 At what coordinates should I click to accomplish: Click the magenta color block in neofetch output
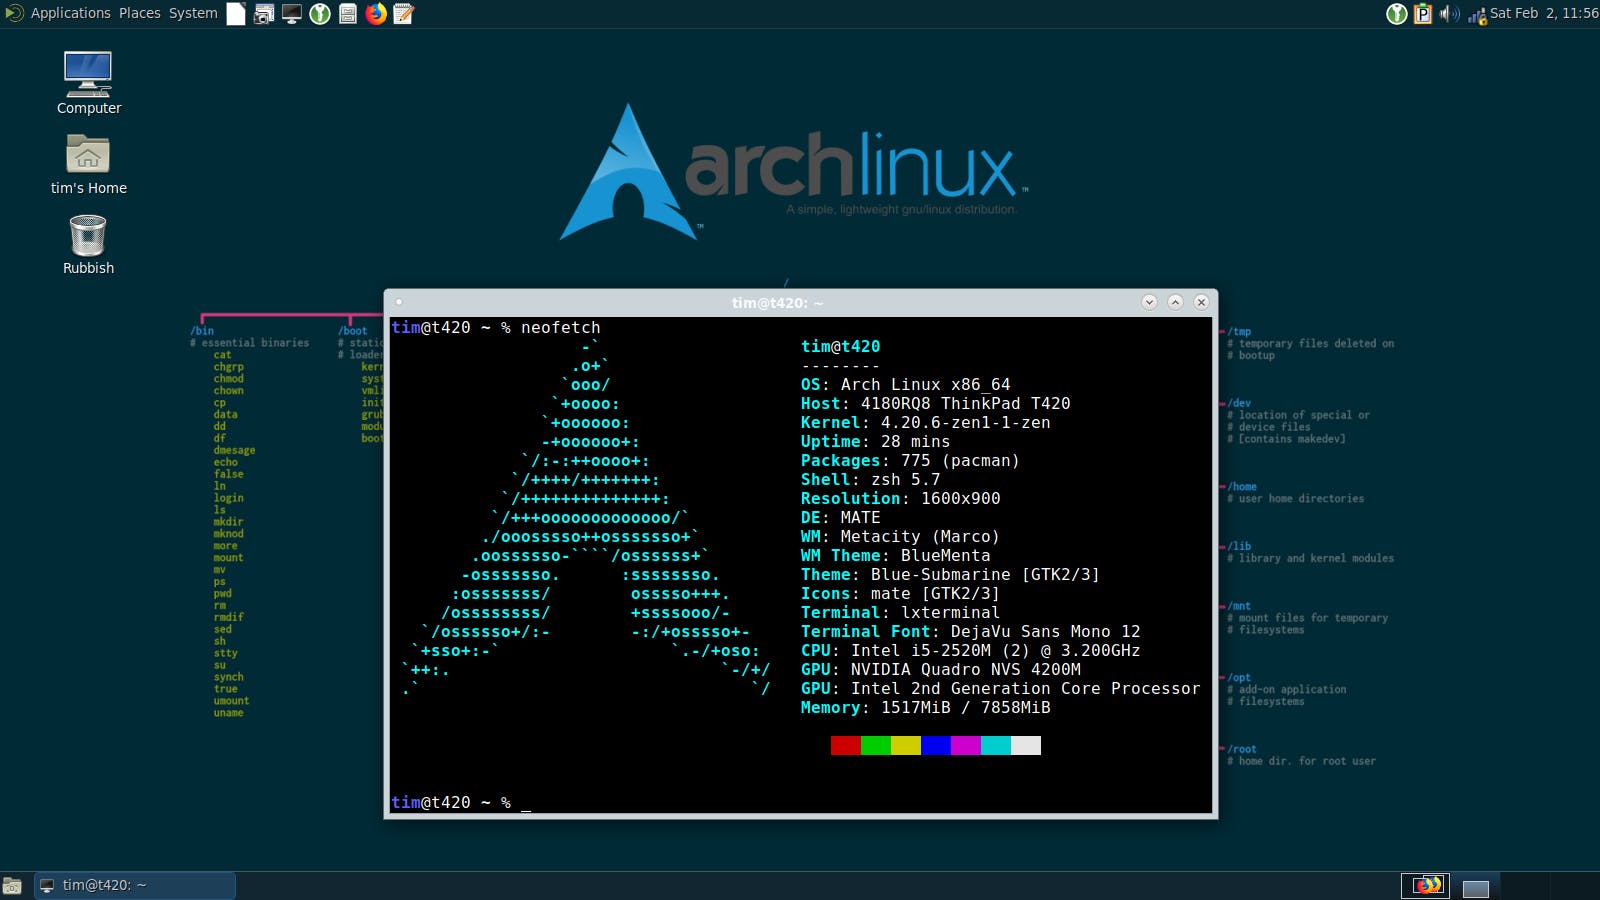tap(966, 745)
